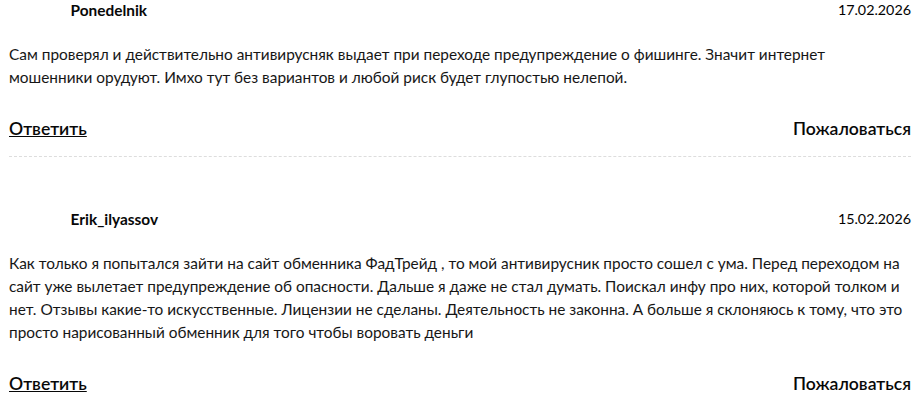Report Ponedelnik's comment via Пожаловаться
This screenshot has height=406, width=912.
pos(851,129)
